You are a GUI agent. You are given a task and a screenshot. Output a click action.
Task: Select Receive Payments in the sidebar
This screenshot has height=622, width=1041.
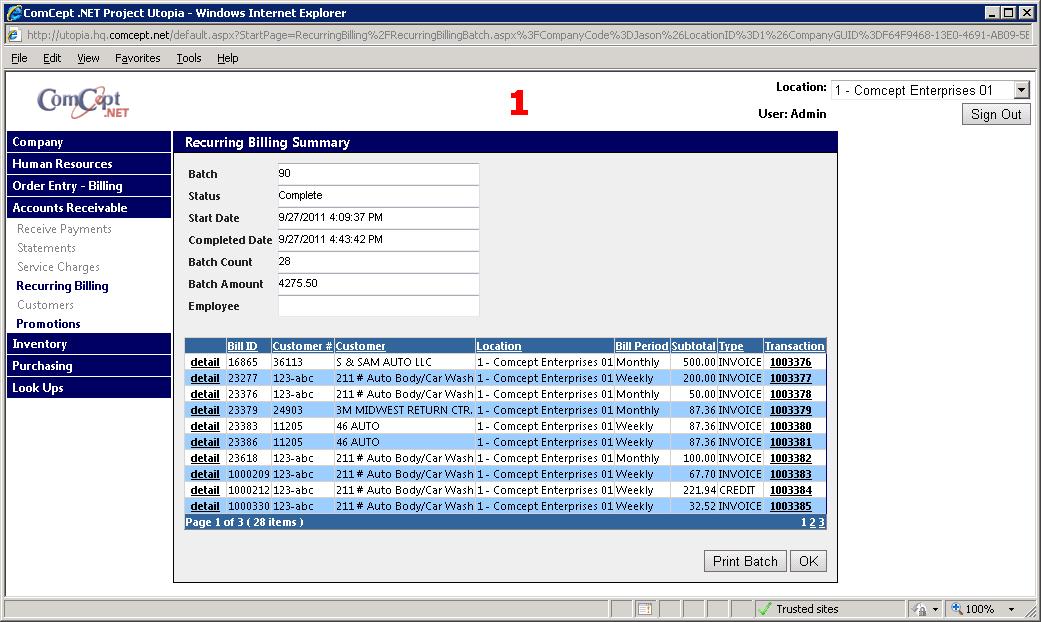point(64,229)
